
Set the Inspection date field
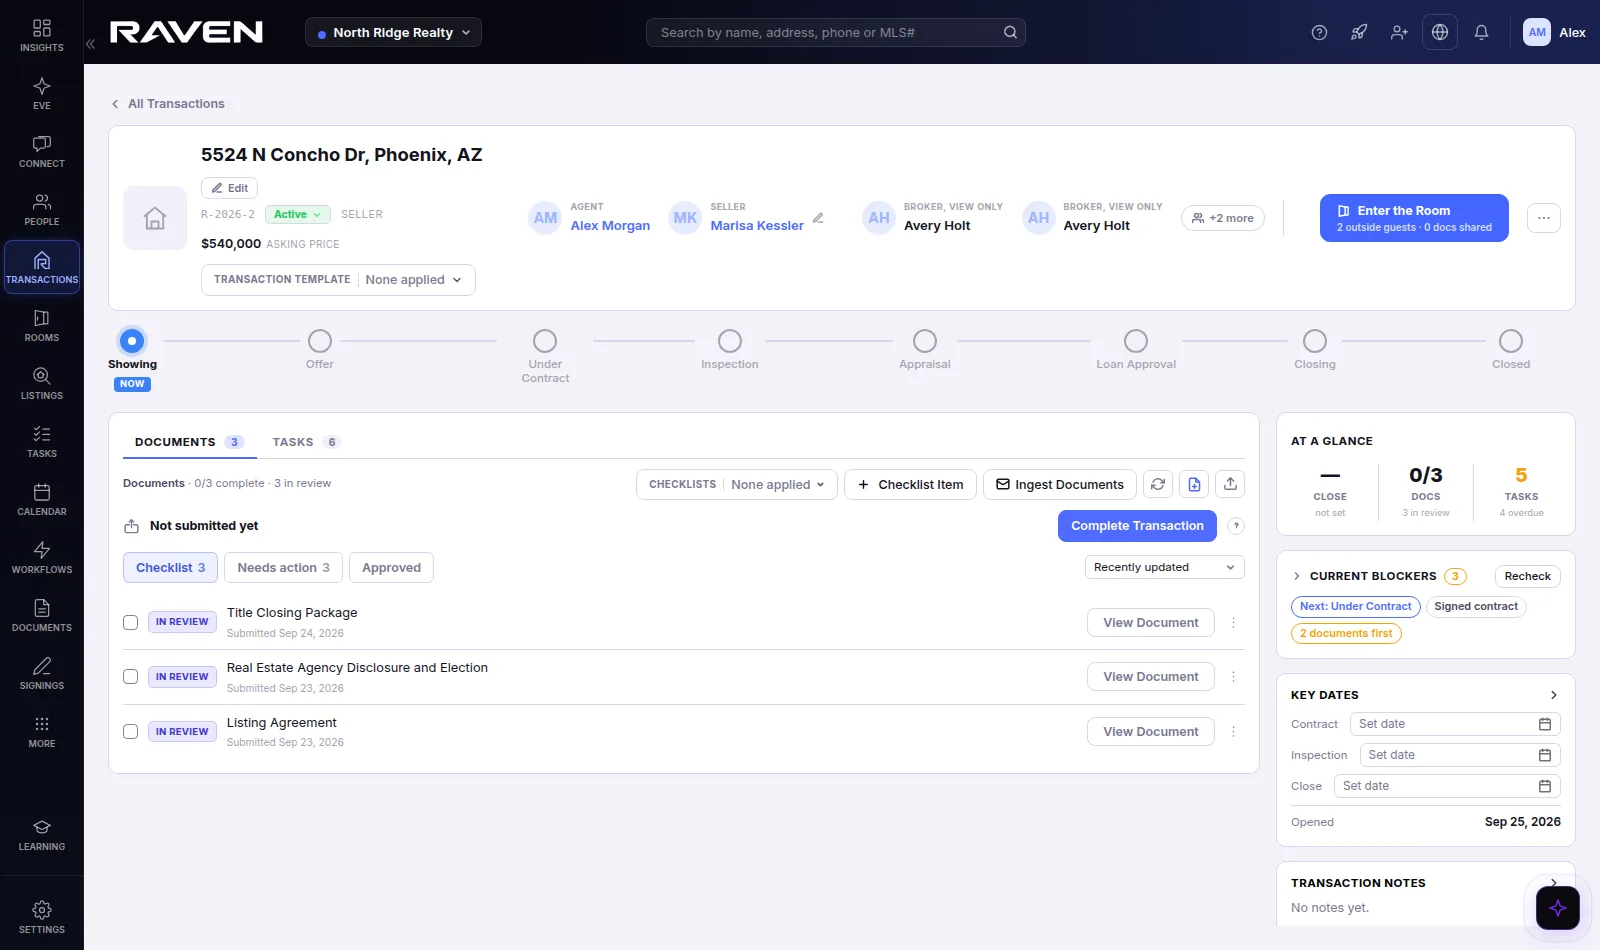(x=1460, y=755)
